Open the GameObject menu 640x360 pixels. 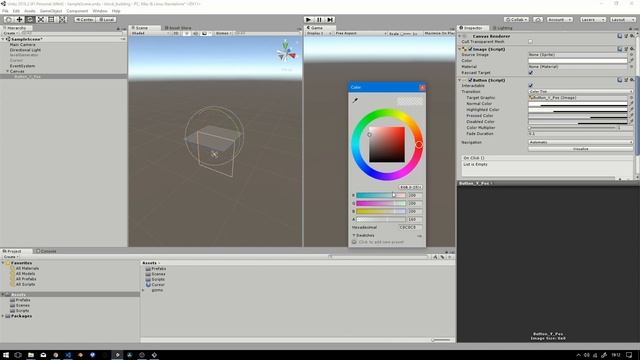pos(51,11)
